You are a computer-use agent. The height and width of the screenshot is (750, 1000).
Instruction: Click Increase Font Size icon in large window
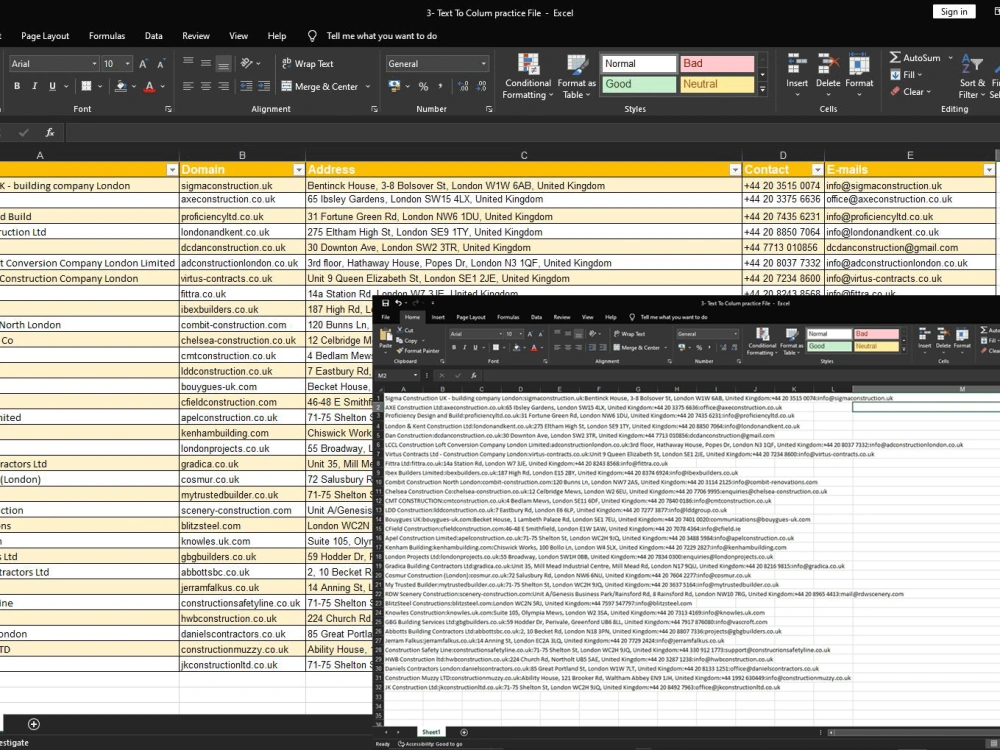[x=143, y=64]
